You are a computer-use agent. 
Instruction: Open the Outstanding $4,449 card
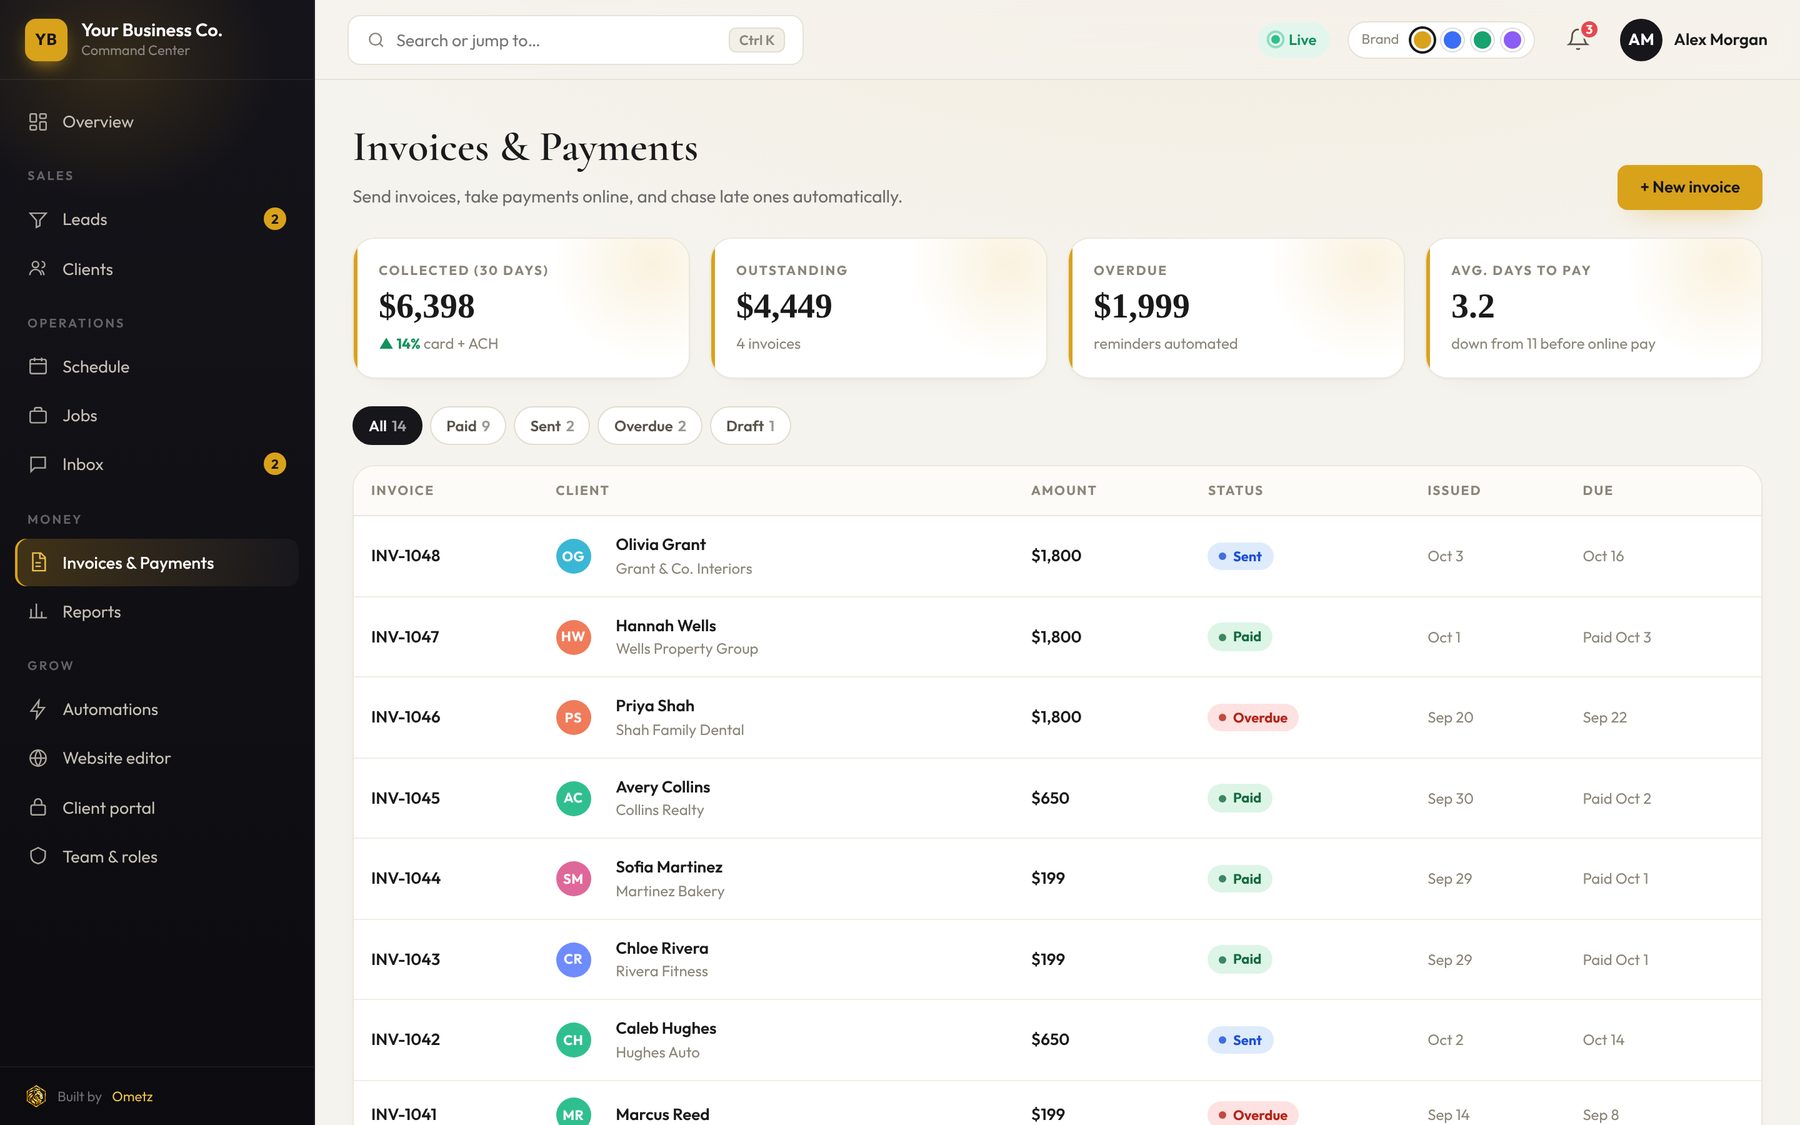tap(879, 308)
